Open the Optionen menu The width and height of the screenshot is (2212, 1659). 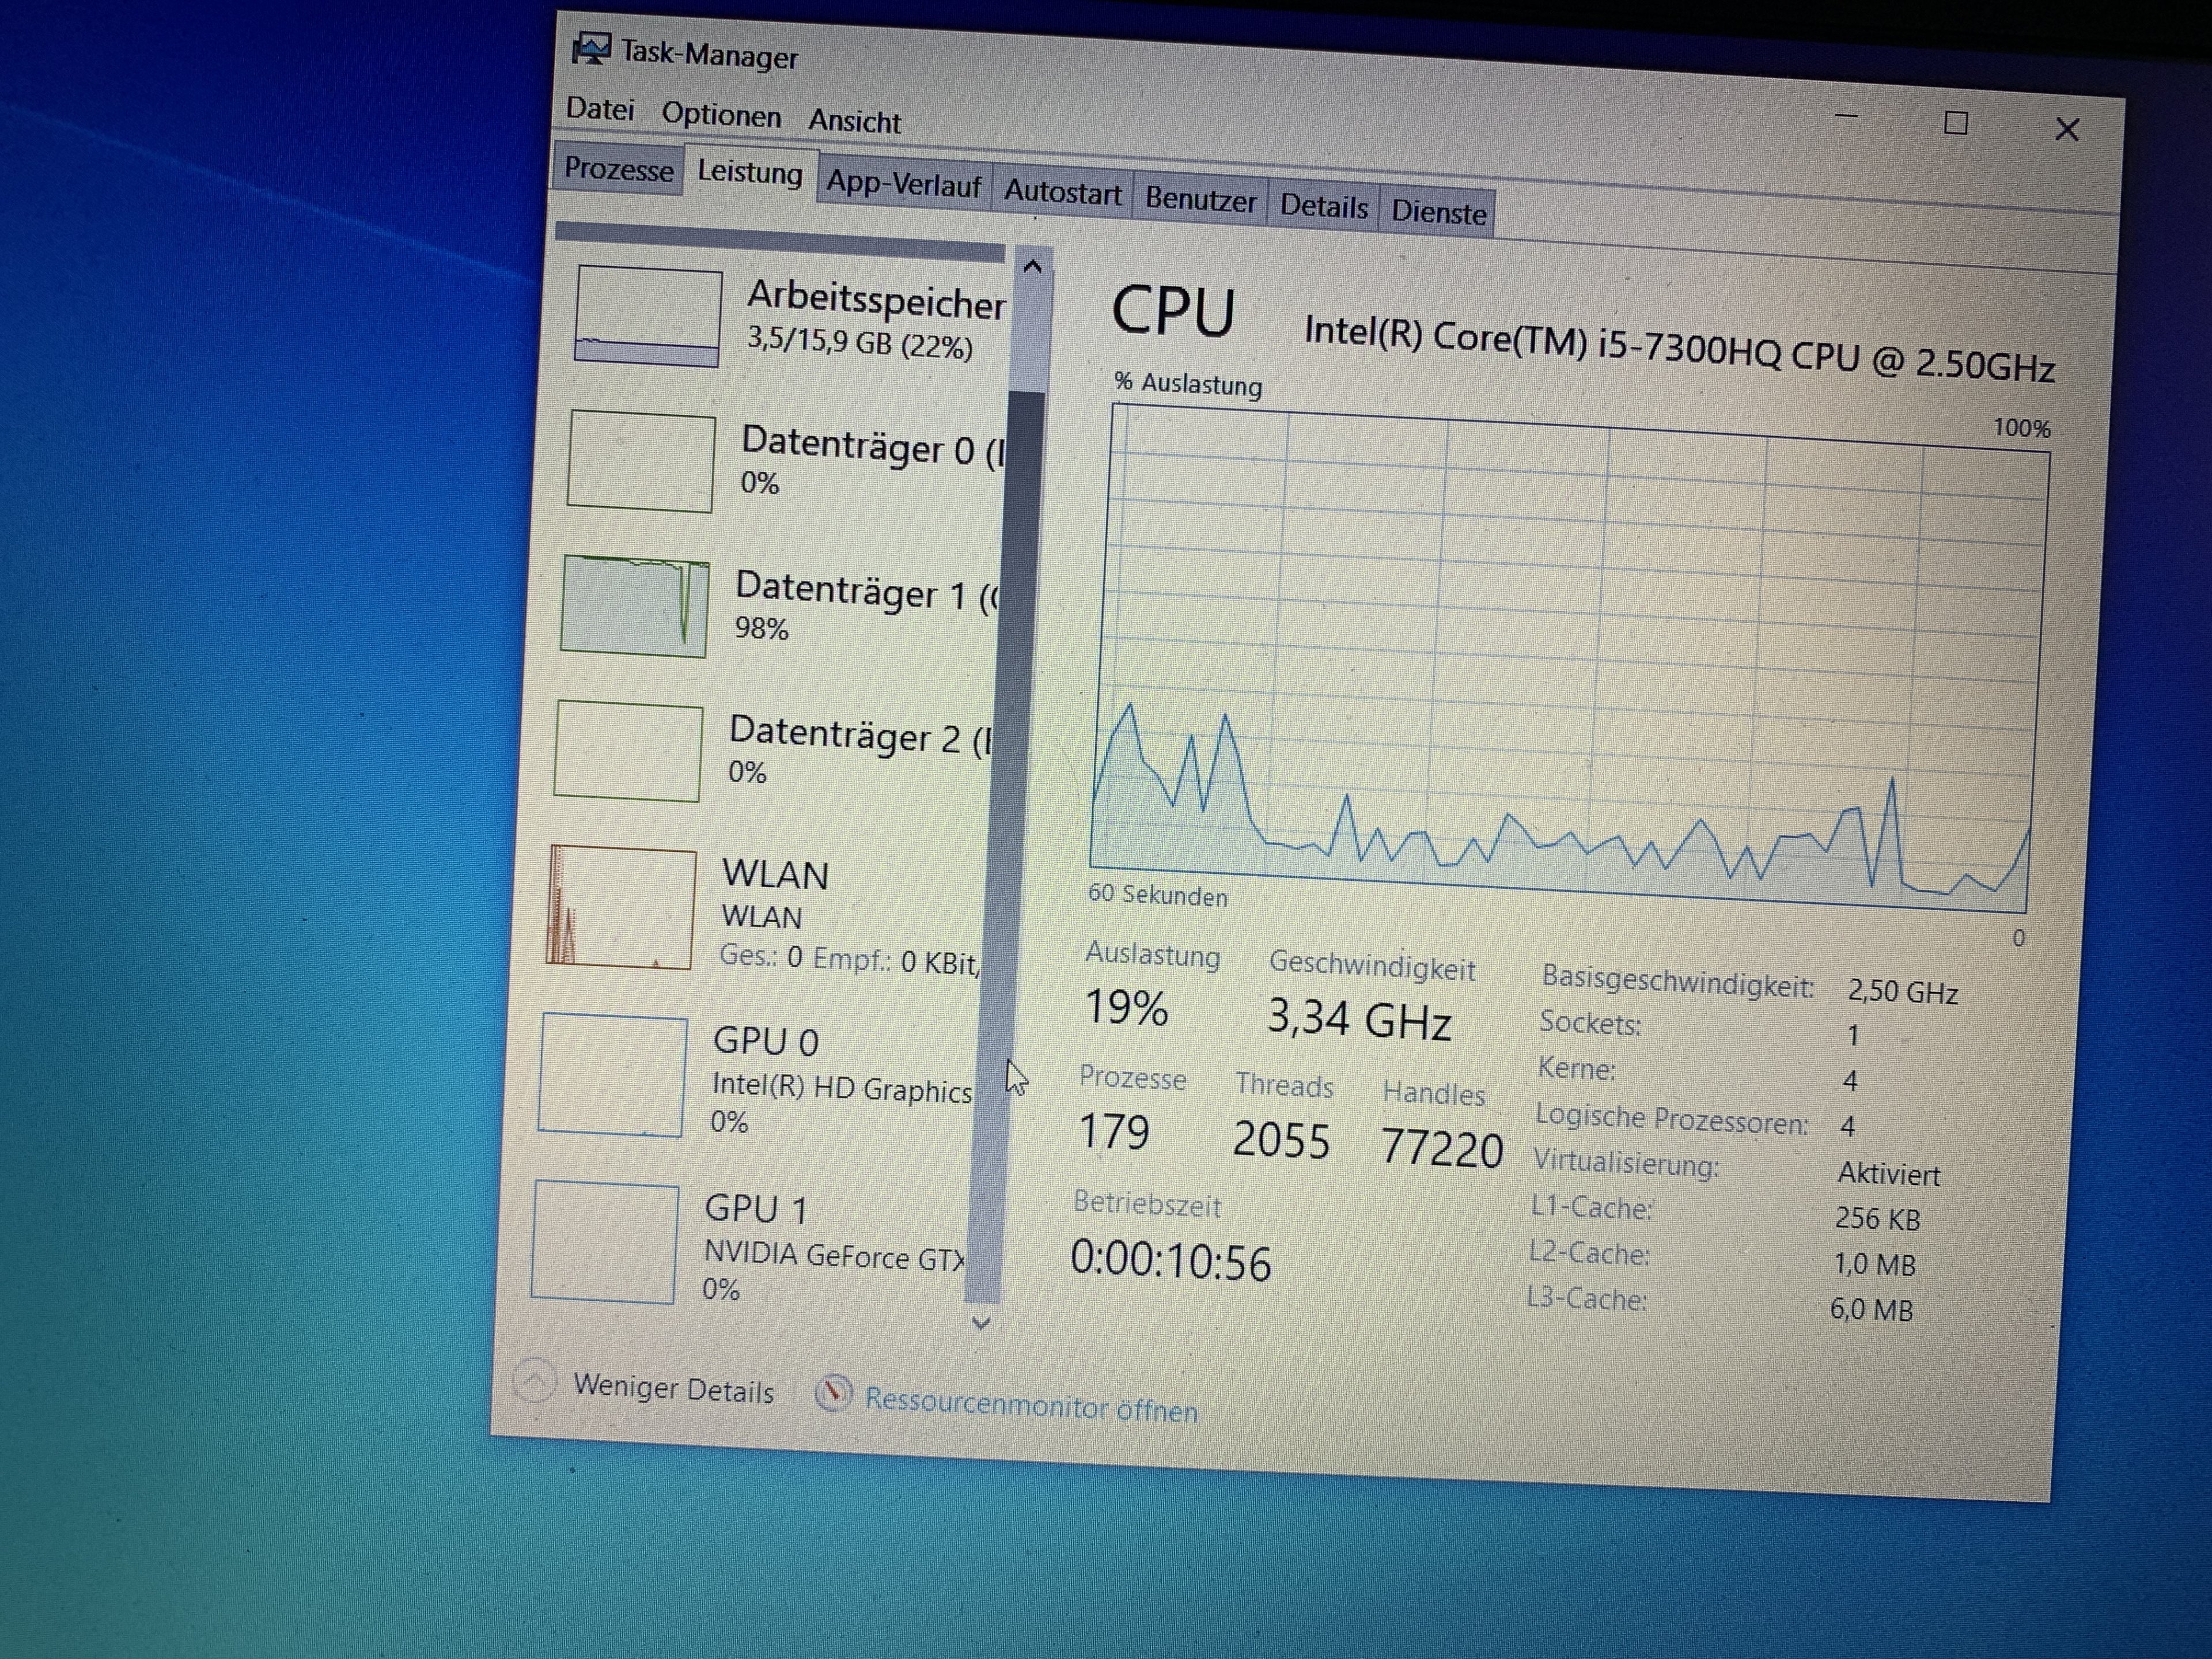coord(721,115)
